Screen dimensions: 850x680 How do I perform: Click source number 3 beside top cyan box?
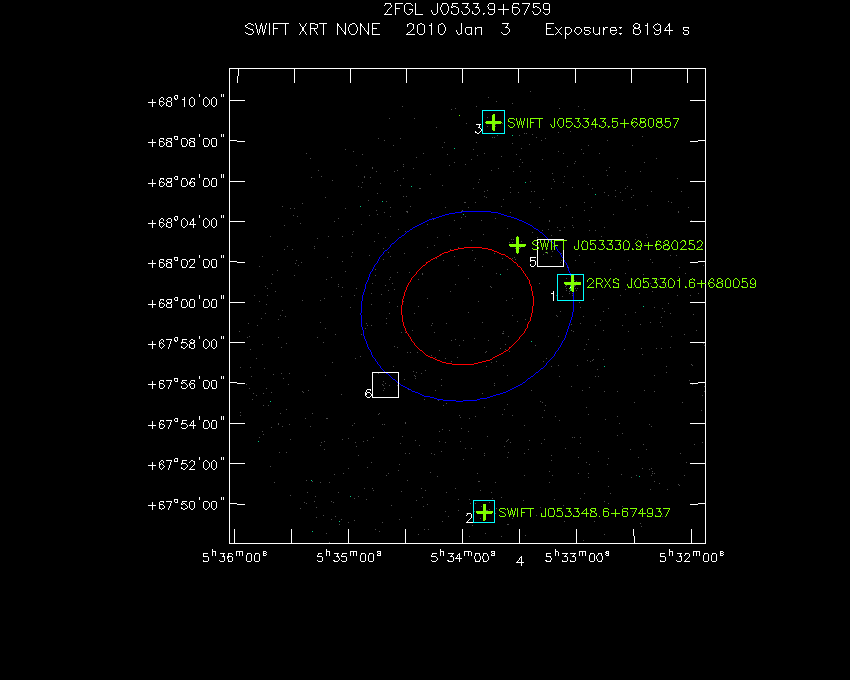pyautogui.click(x=478, y=129)
